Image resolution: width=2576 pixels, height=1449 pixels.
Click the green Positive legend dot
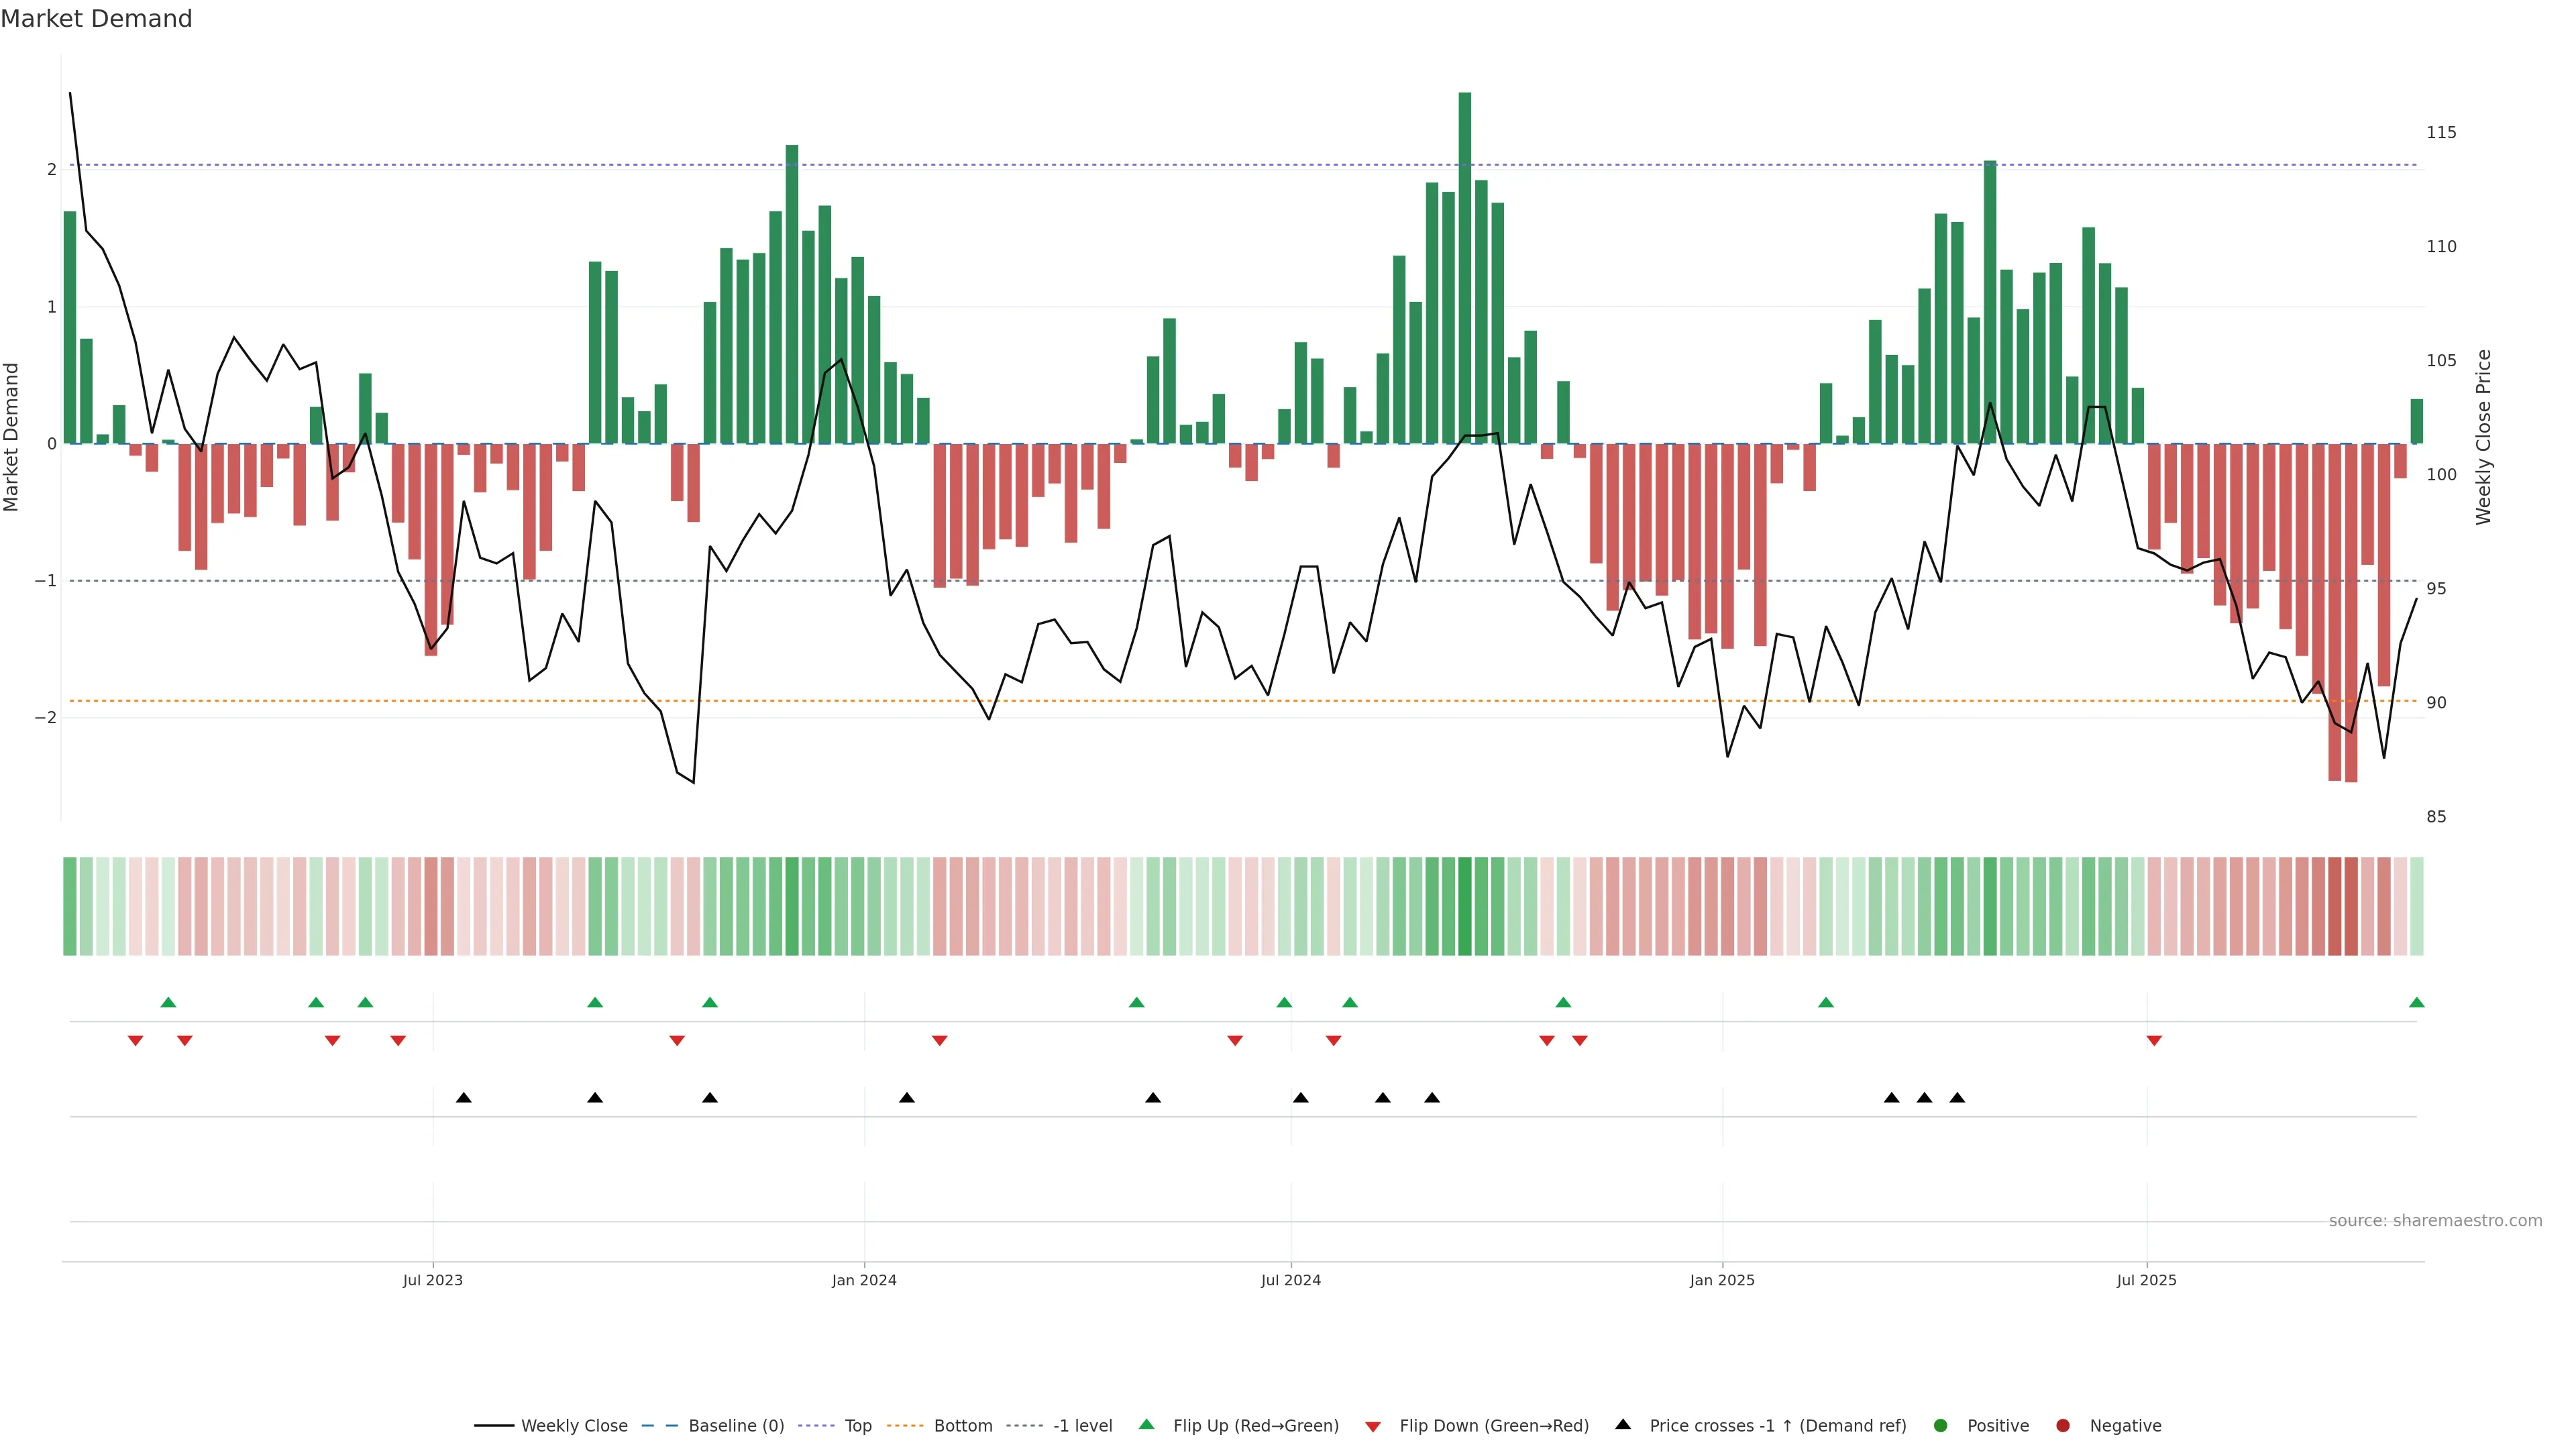click(1940, 1425)
